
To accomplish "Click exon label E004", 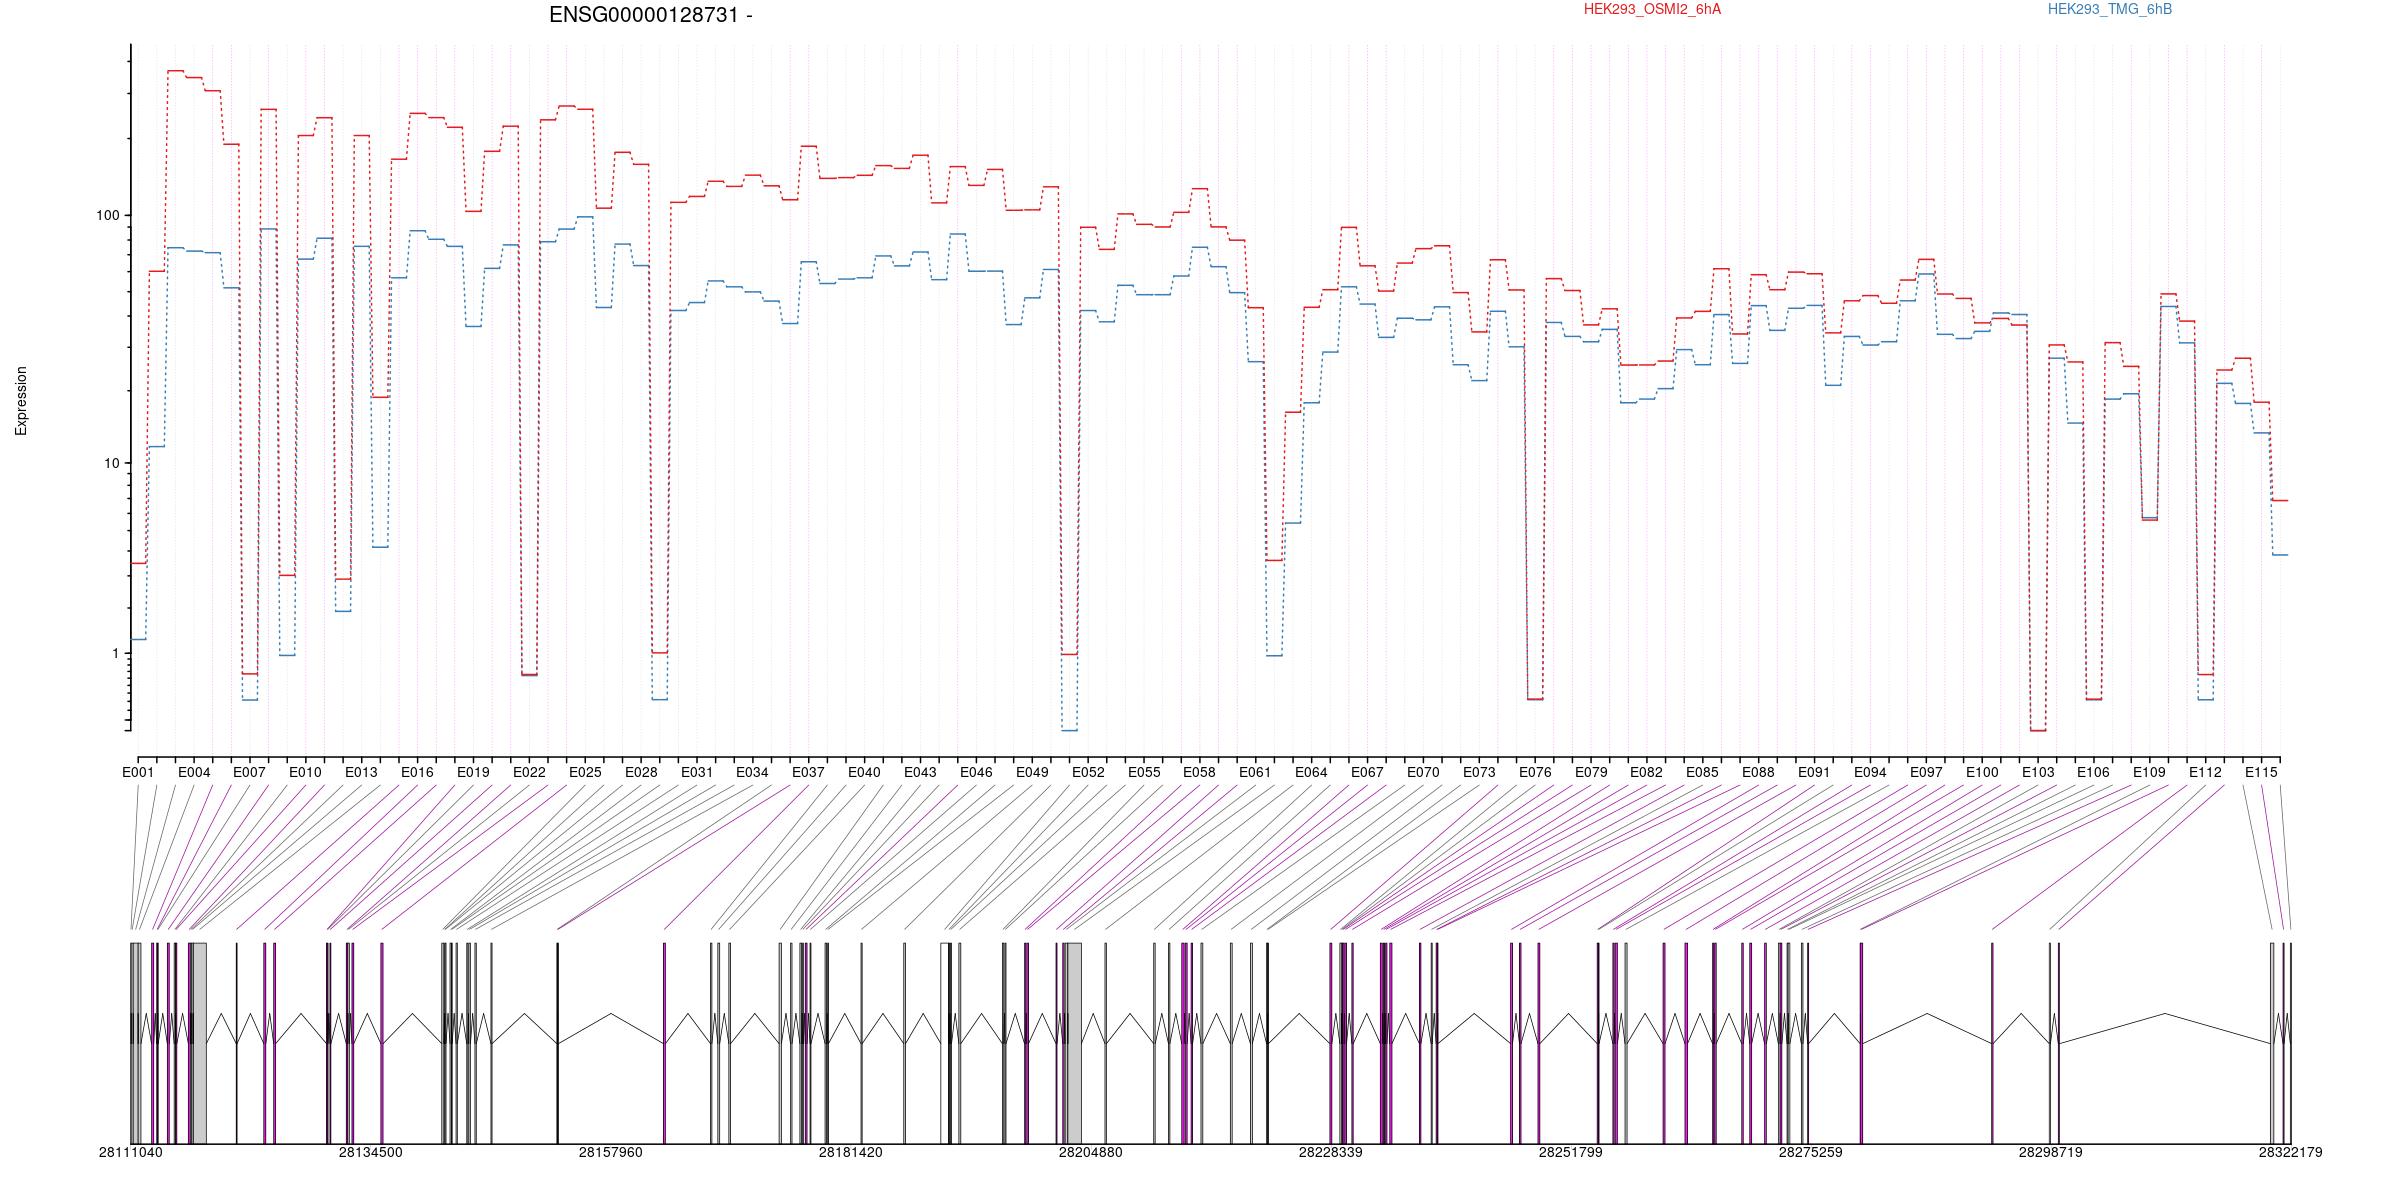I will point(194,772).
